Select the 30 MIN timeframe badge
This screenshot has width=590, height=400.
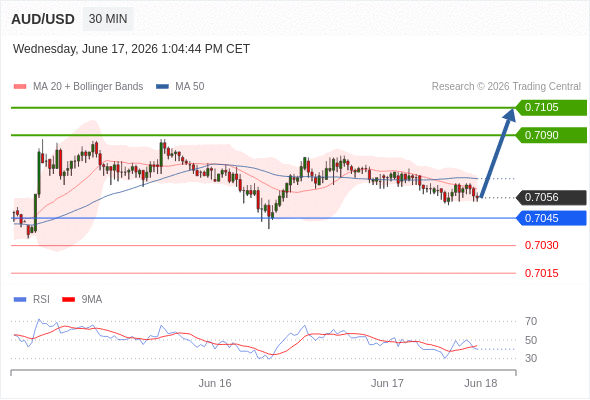pos(108,19)
